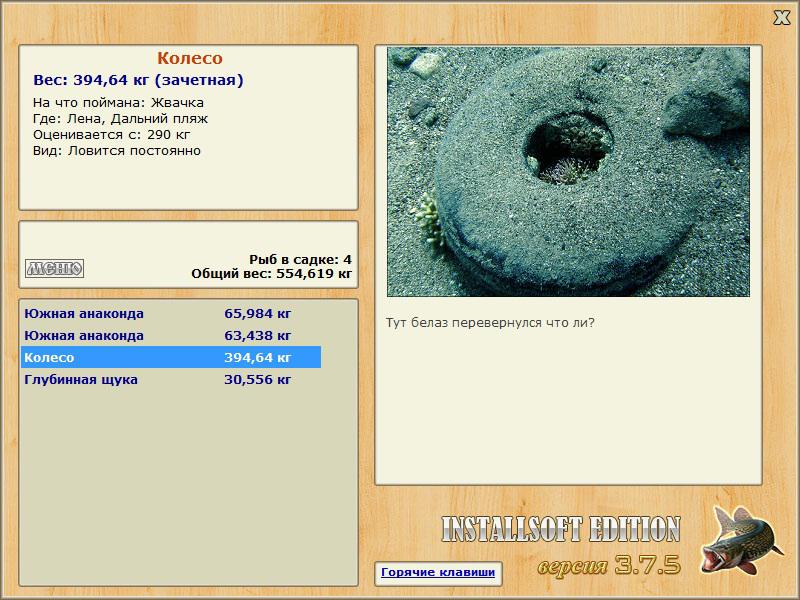Click the Рыб в садке: 4 counter

(x=301, y=260)
